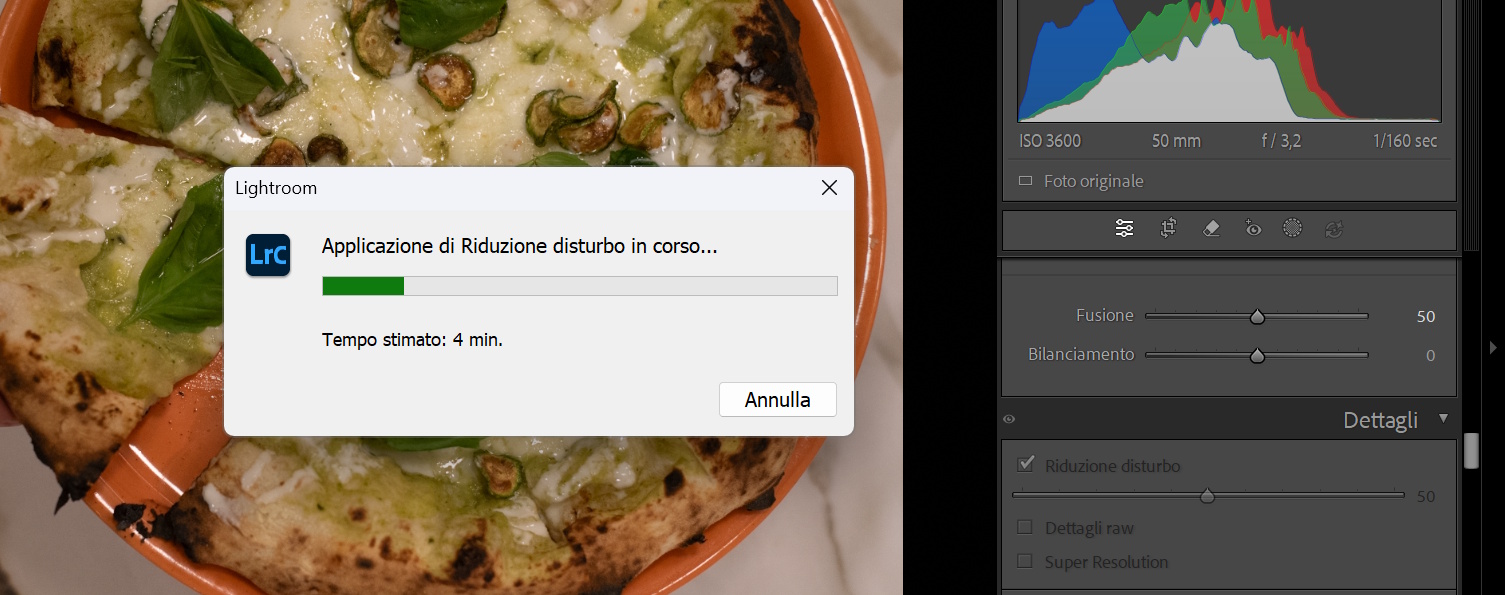This screenshot has width=1505, height=595.
Task: Click the Dettagli panel title
Action: (1380, 421)
